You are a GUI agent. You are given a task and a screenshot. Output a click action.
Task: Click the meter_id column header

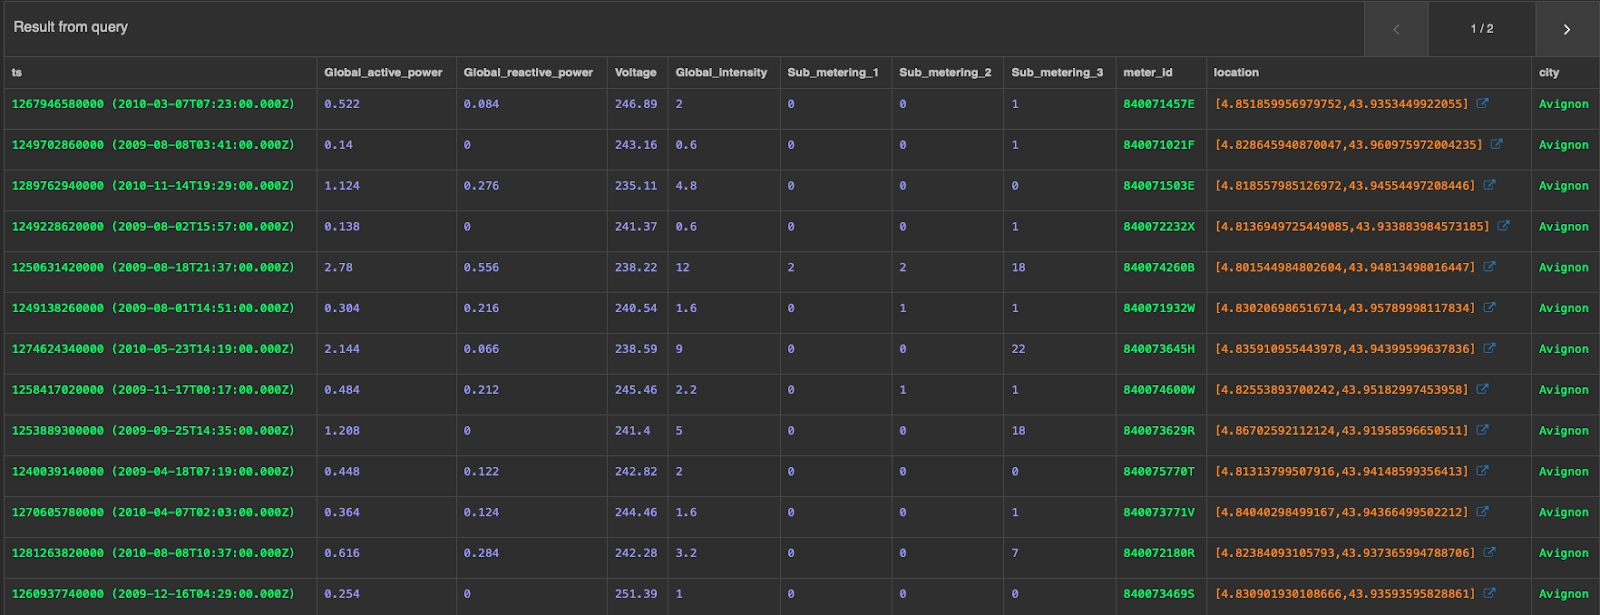coord(1147,73)
